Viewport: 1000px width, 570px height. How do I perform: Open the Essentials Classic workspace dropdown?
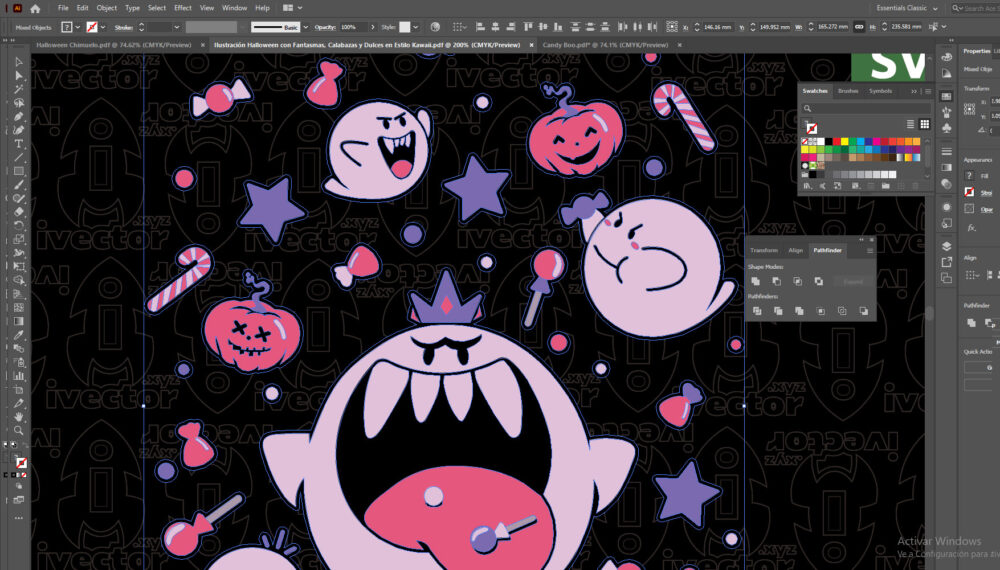[x=907, y=8]
